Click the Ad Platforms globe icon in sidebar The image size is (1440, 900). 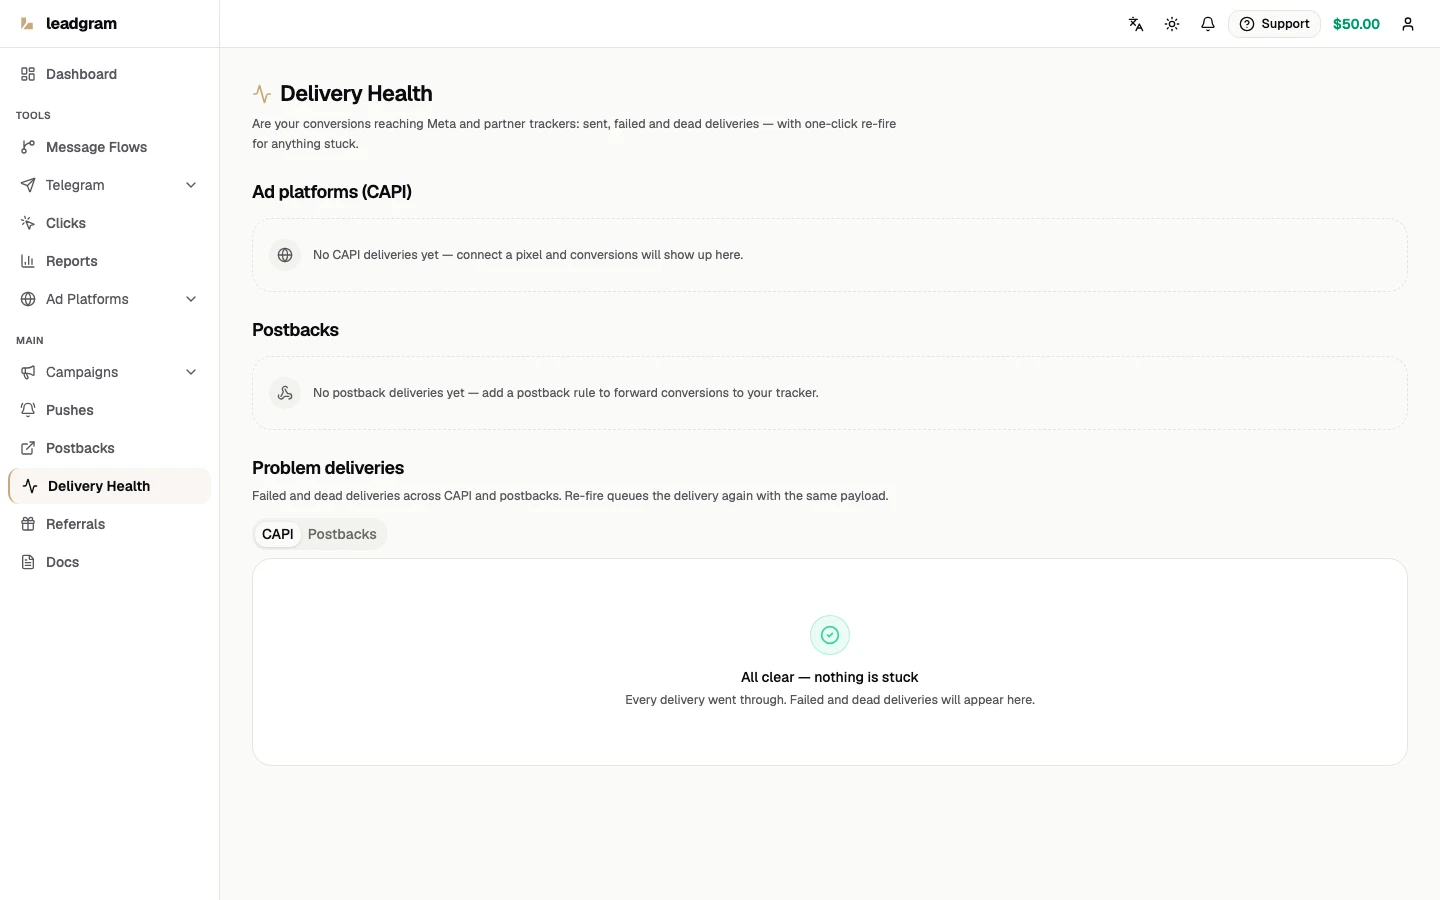[x=28, y=299]
